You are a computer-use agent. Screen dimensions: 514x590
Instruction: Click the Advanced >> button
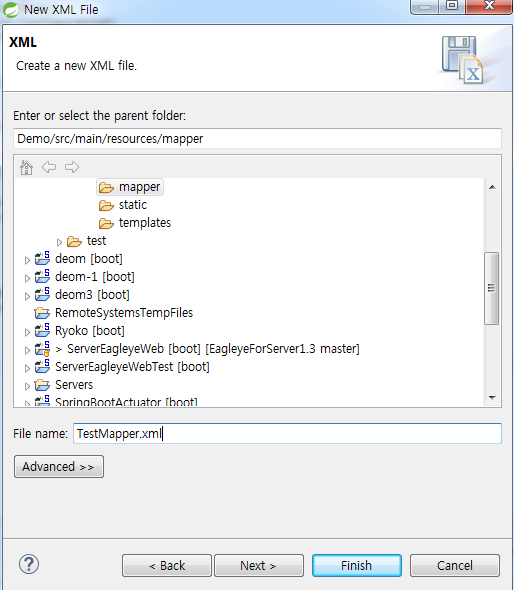point(59,467)
